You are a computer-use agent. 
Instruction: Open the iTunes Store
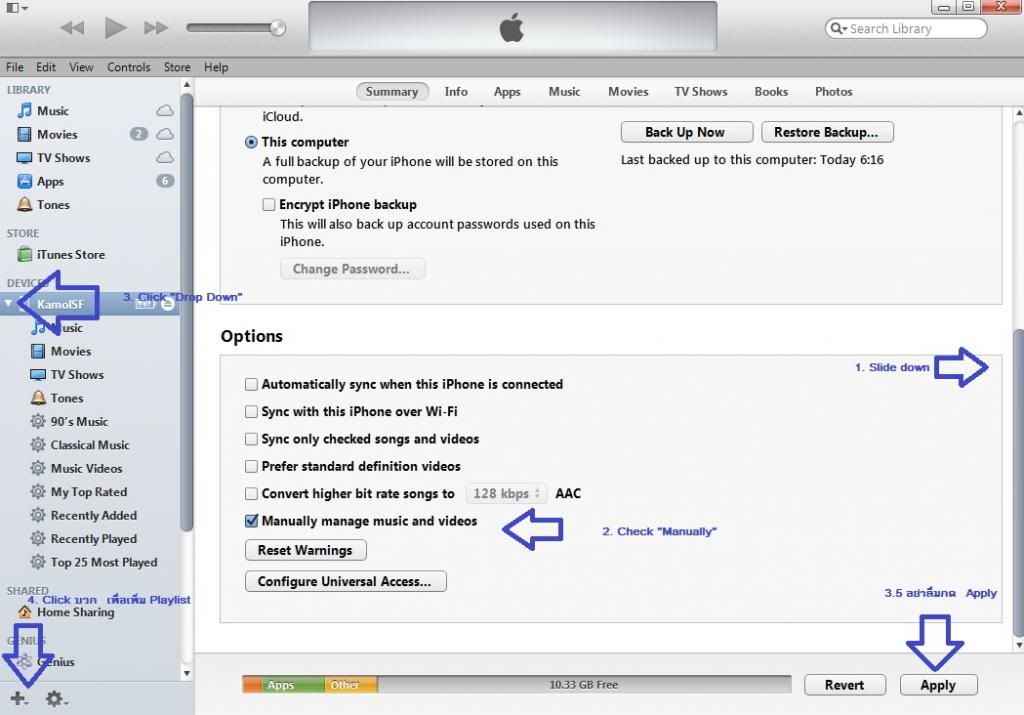[71, 255]
